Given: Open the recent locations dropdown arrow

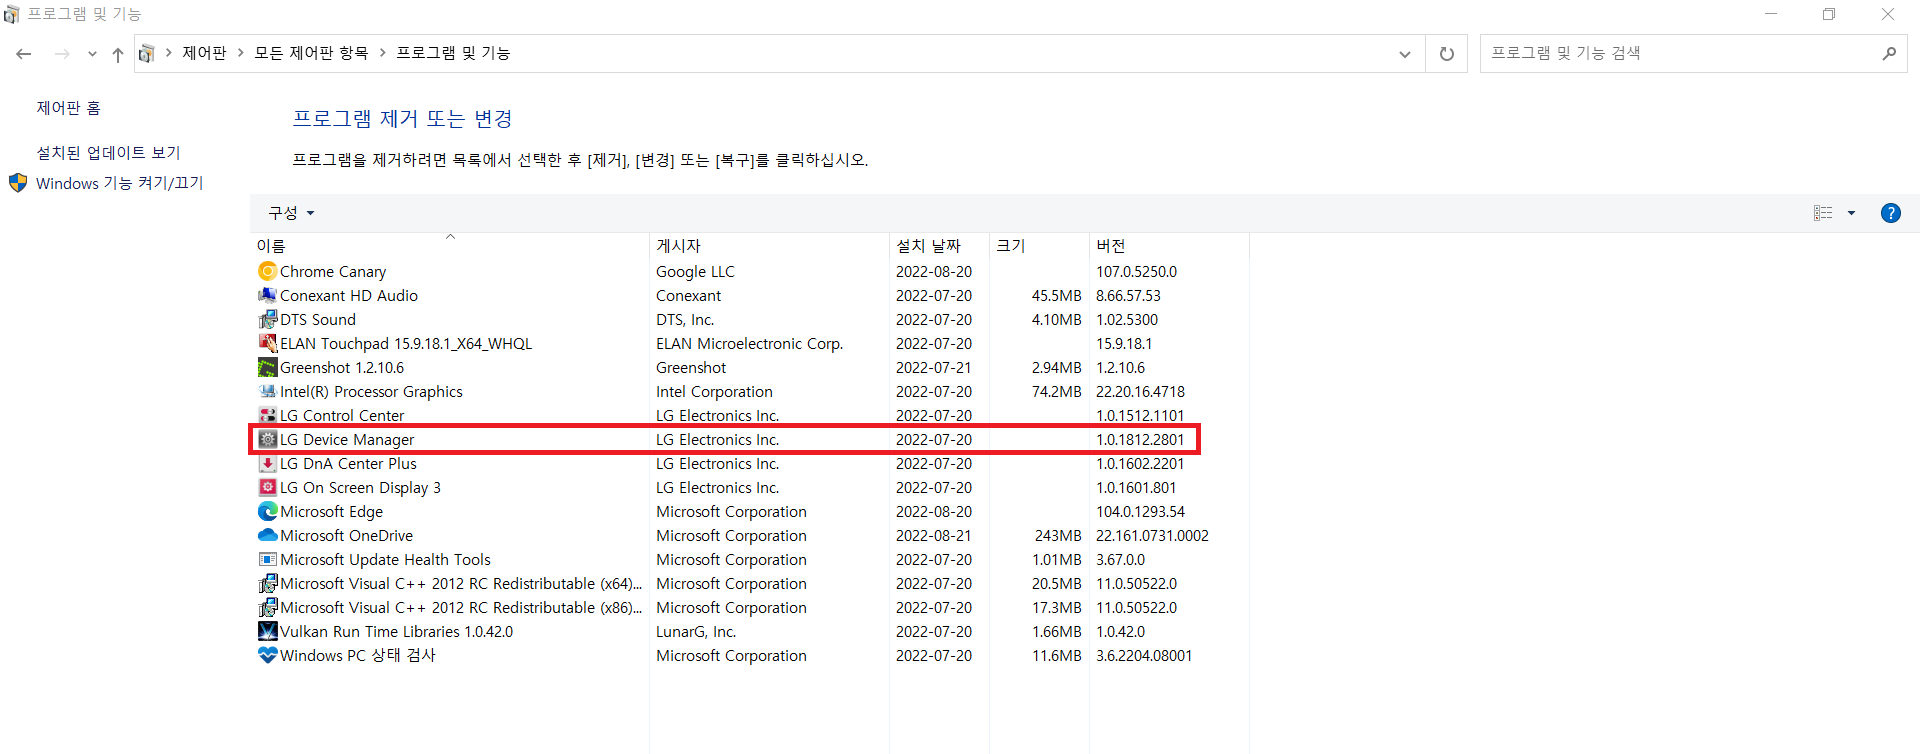Looking at the screenshot, I should [x=92, y=54].
